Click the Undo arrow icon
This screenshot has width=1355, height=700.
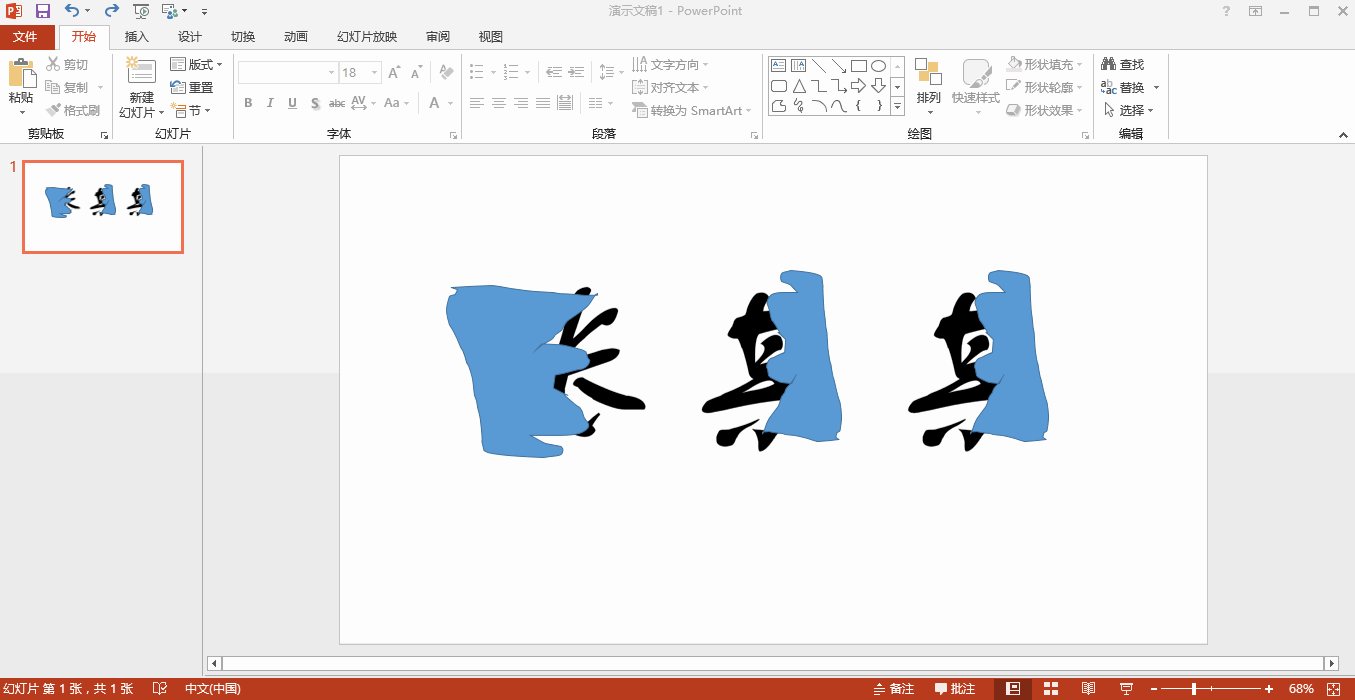(71, 11)
